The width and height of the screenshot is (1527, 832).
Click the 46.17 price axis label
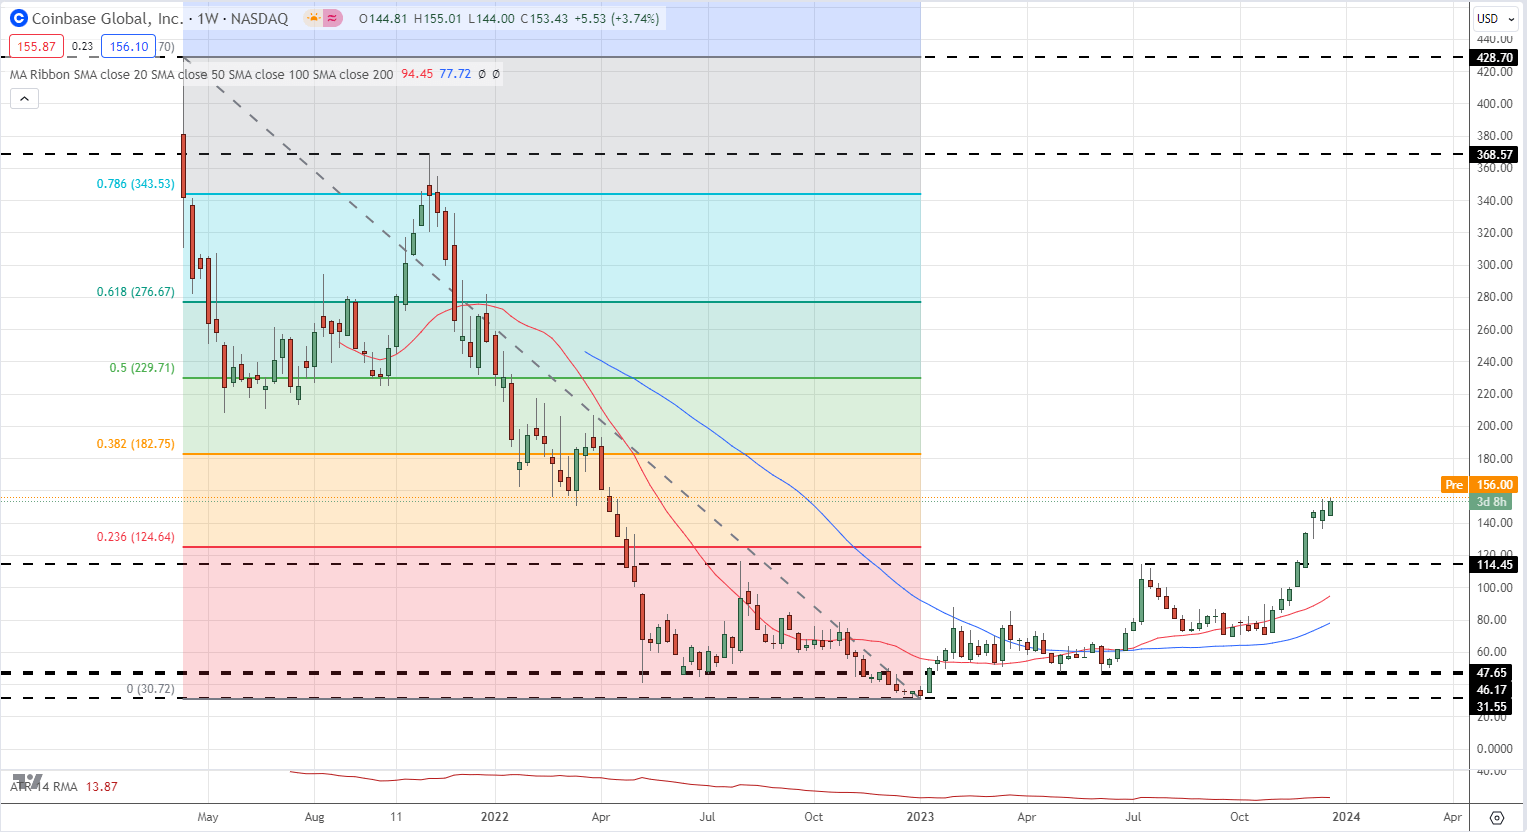[x=1492, y=690]
